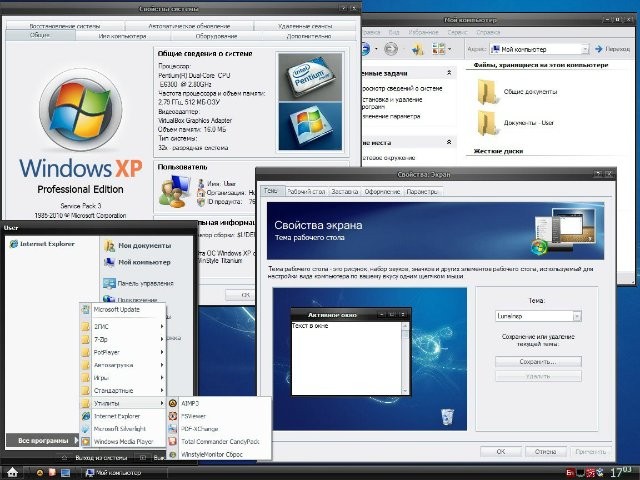Click Windows Media Player in programs list

coord(123,441)
